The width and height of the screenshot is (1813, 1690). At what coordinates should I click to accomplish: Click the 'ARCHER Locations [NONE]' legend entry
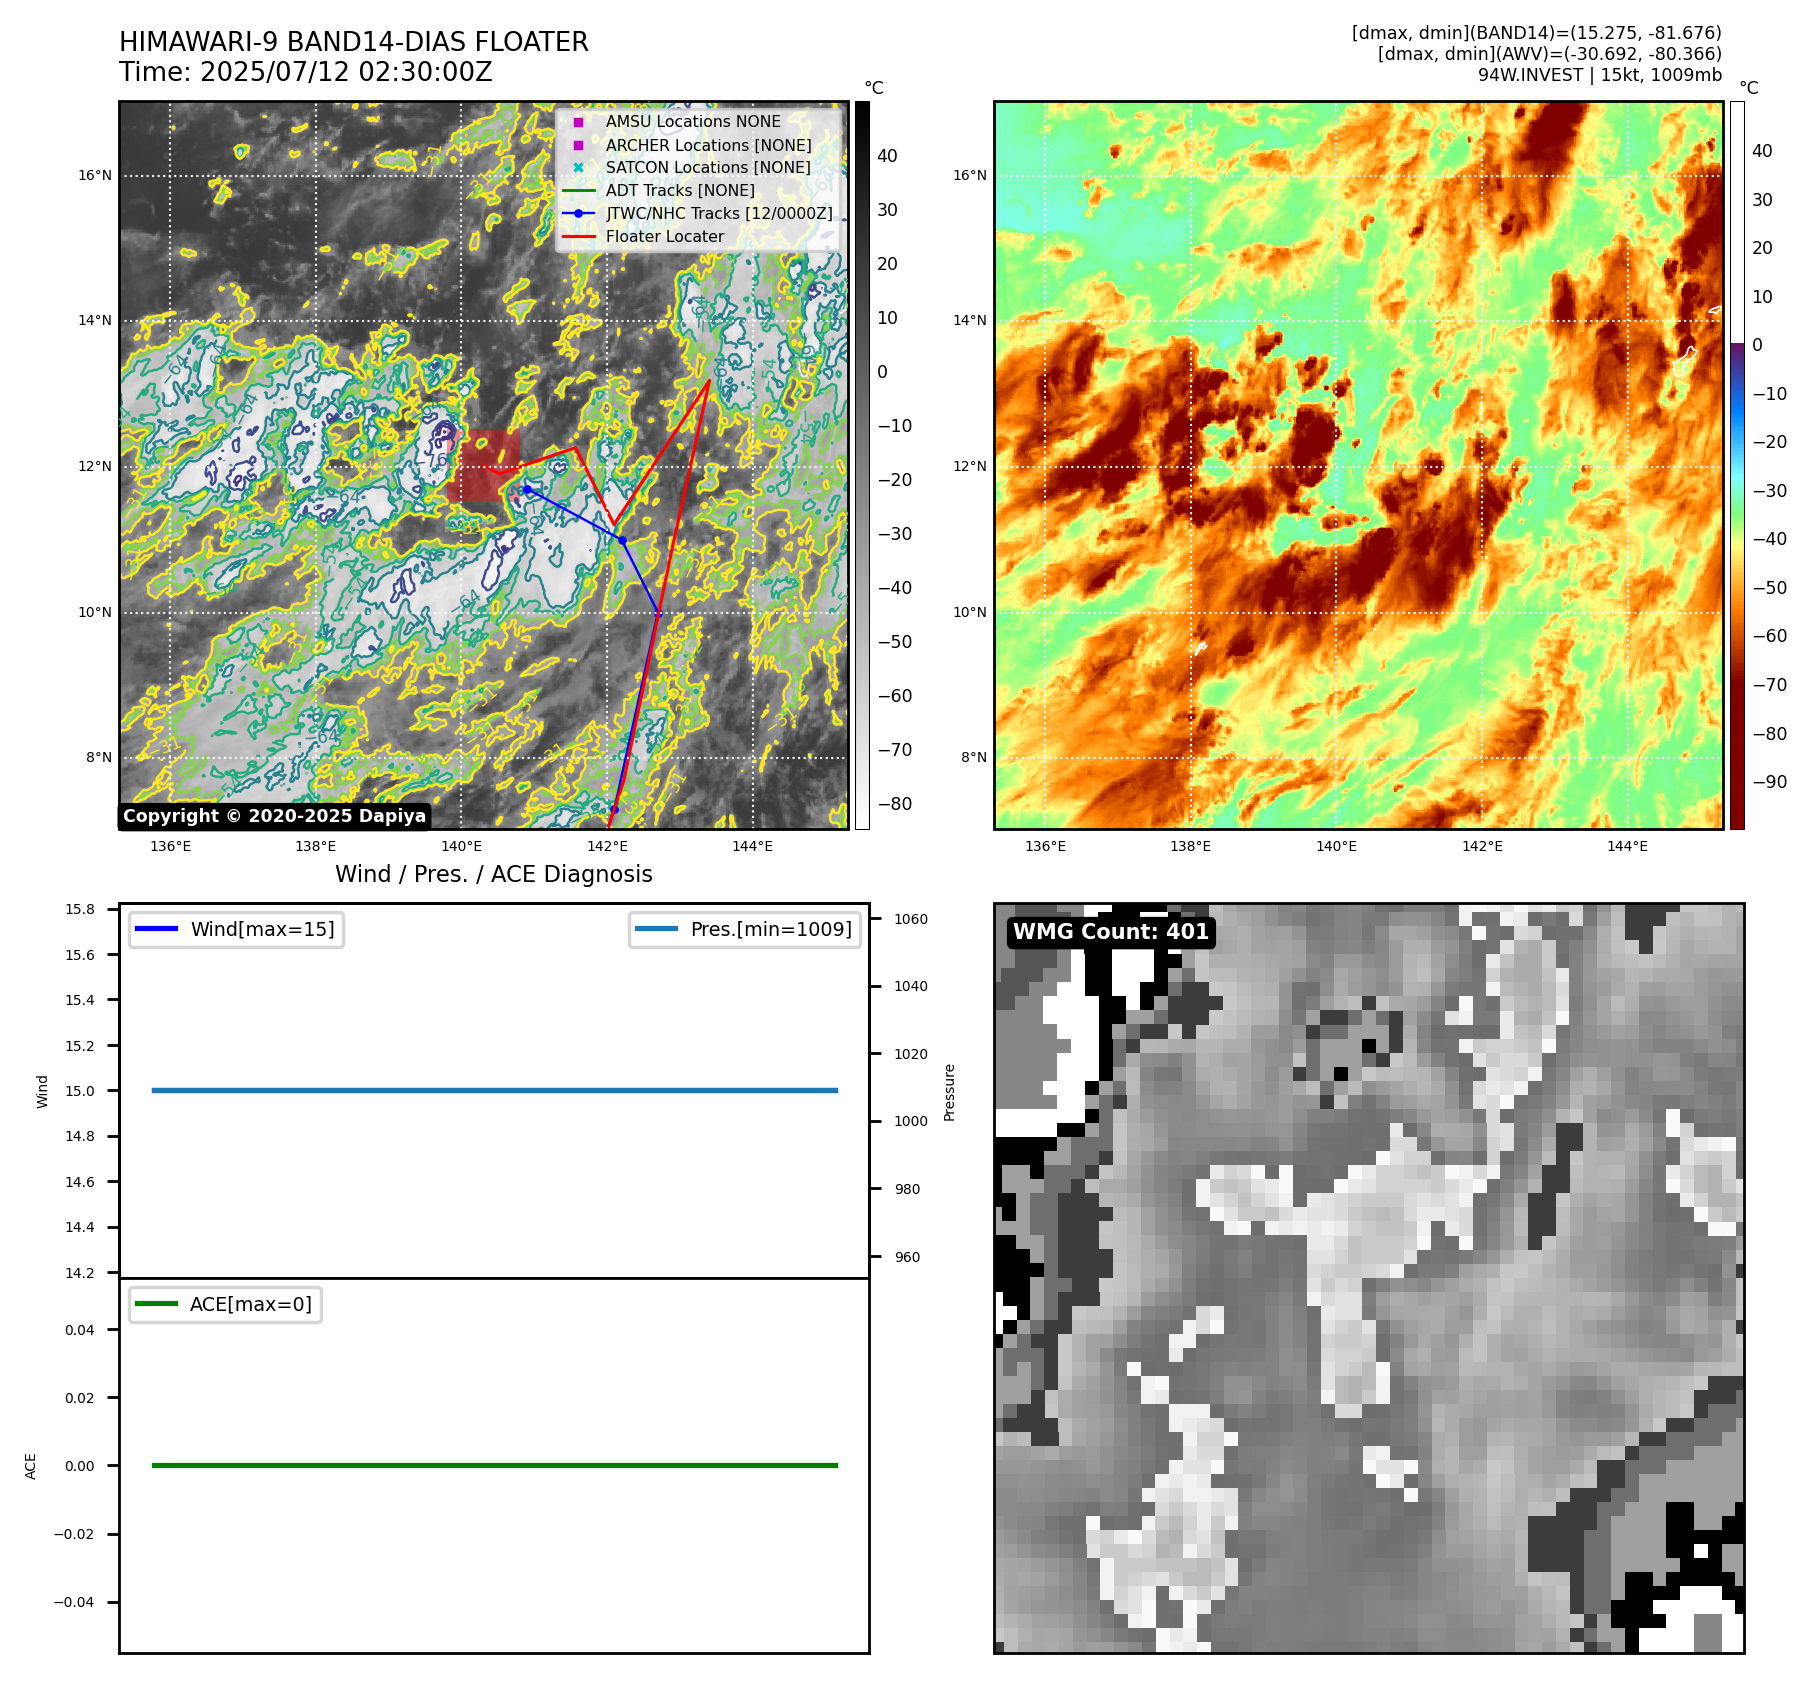point(708,145)
